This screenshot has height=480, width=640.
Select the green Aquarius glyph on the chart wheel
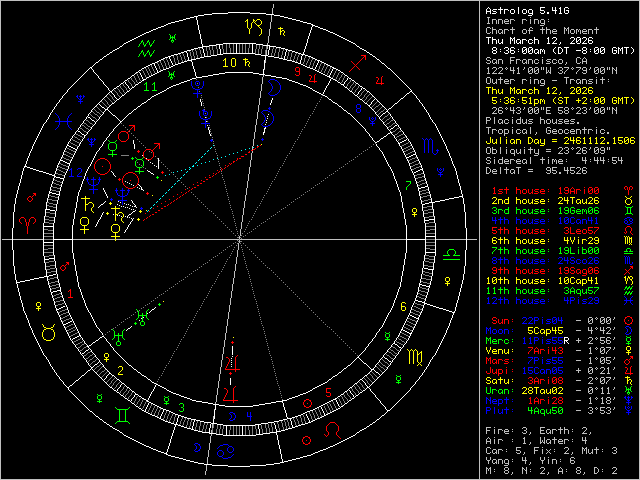coord(147,47)
